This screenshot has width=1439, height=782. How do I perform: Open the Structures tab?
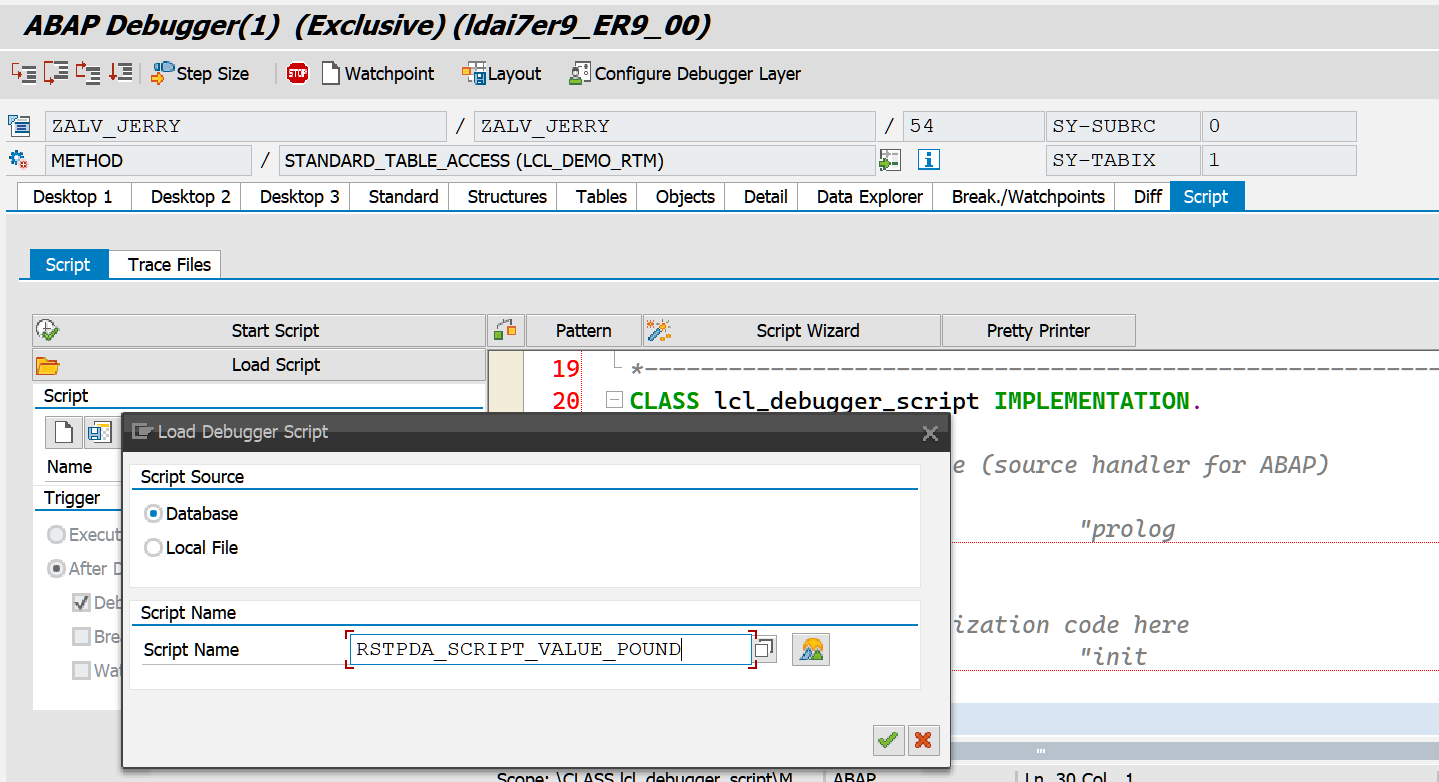coord(507,197)
